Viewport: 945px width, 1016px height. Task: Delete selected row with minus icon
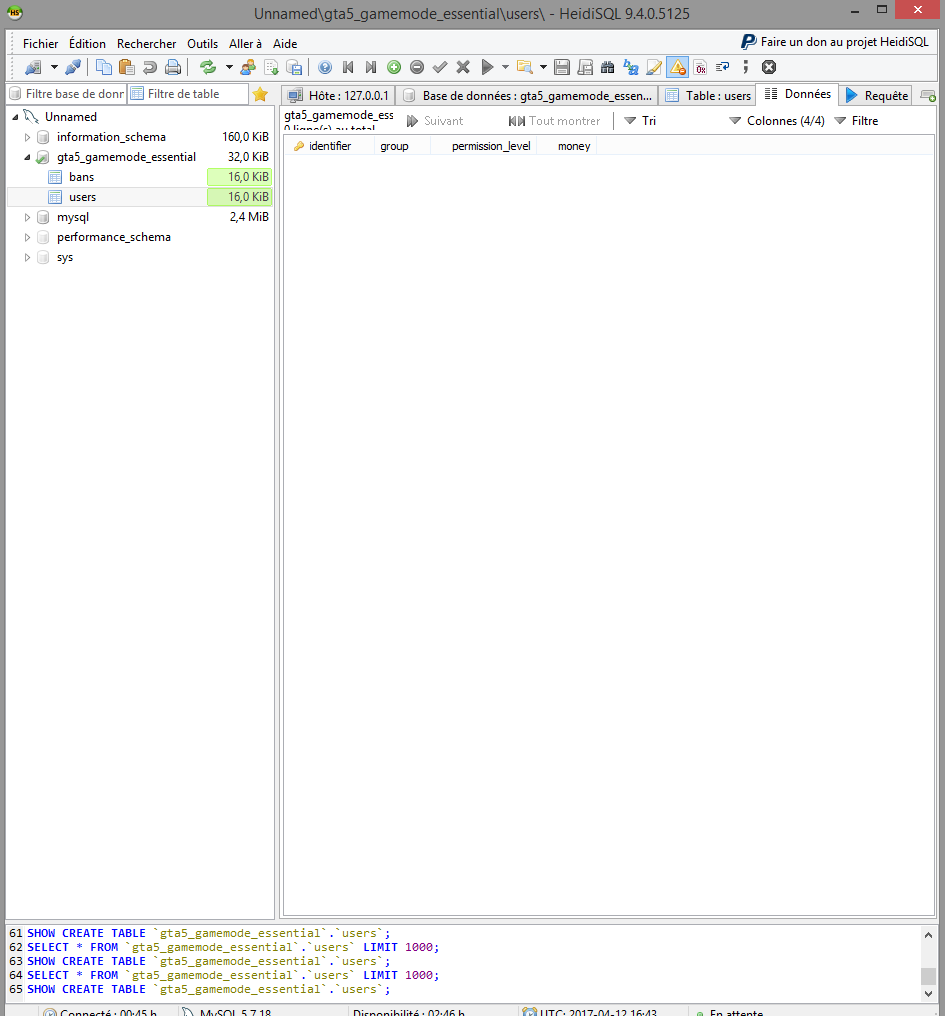point(417,67)
